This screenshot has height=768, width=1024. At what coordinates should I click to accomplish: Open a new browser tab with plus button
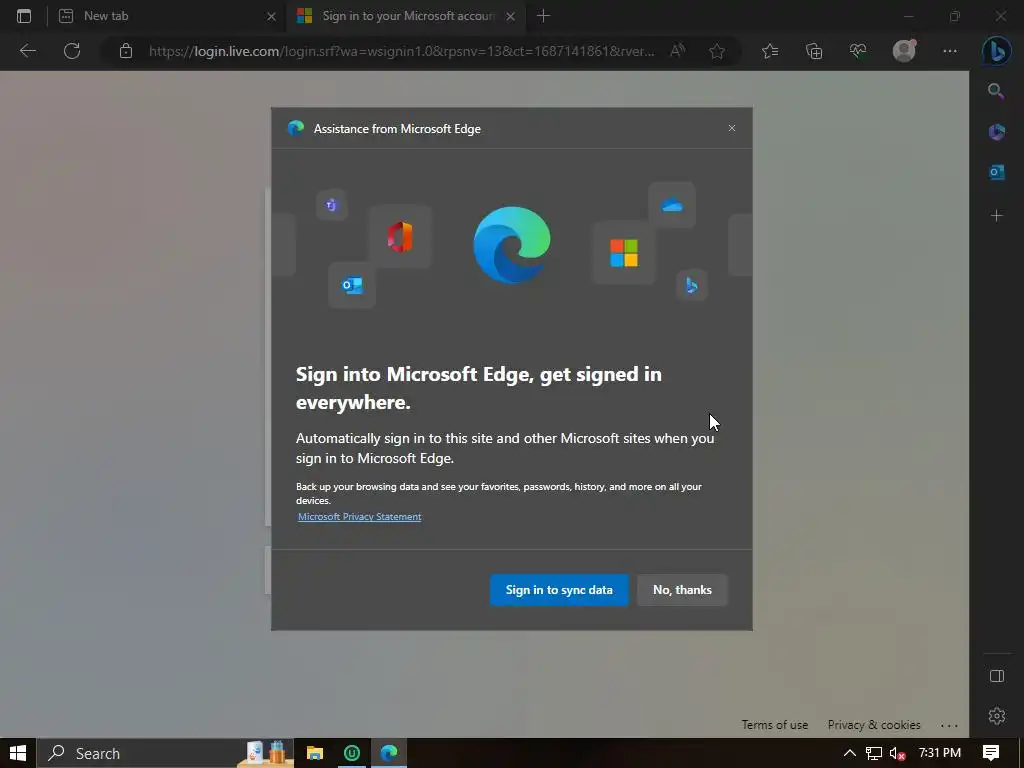point(543,16)
